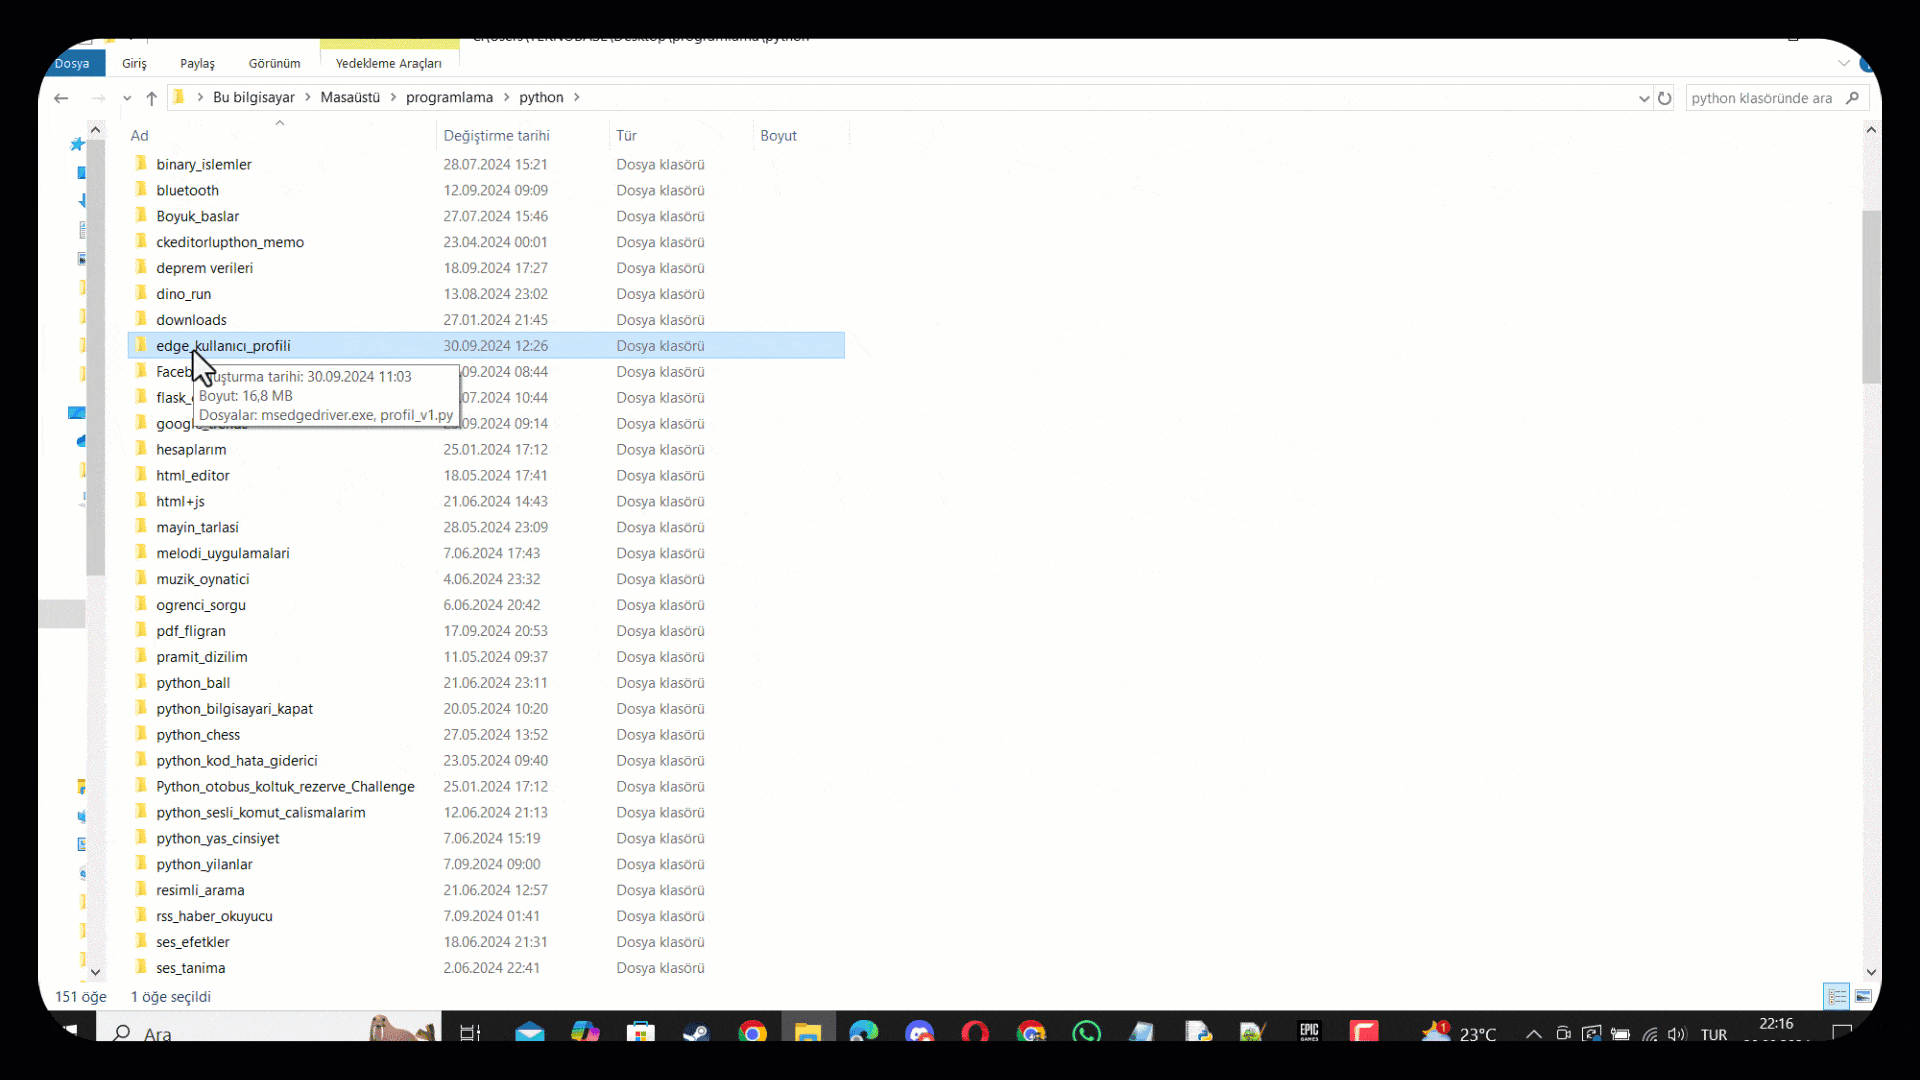
Task: Switch to the Giriş ribbon tab
Action: point(134,63)
